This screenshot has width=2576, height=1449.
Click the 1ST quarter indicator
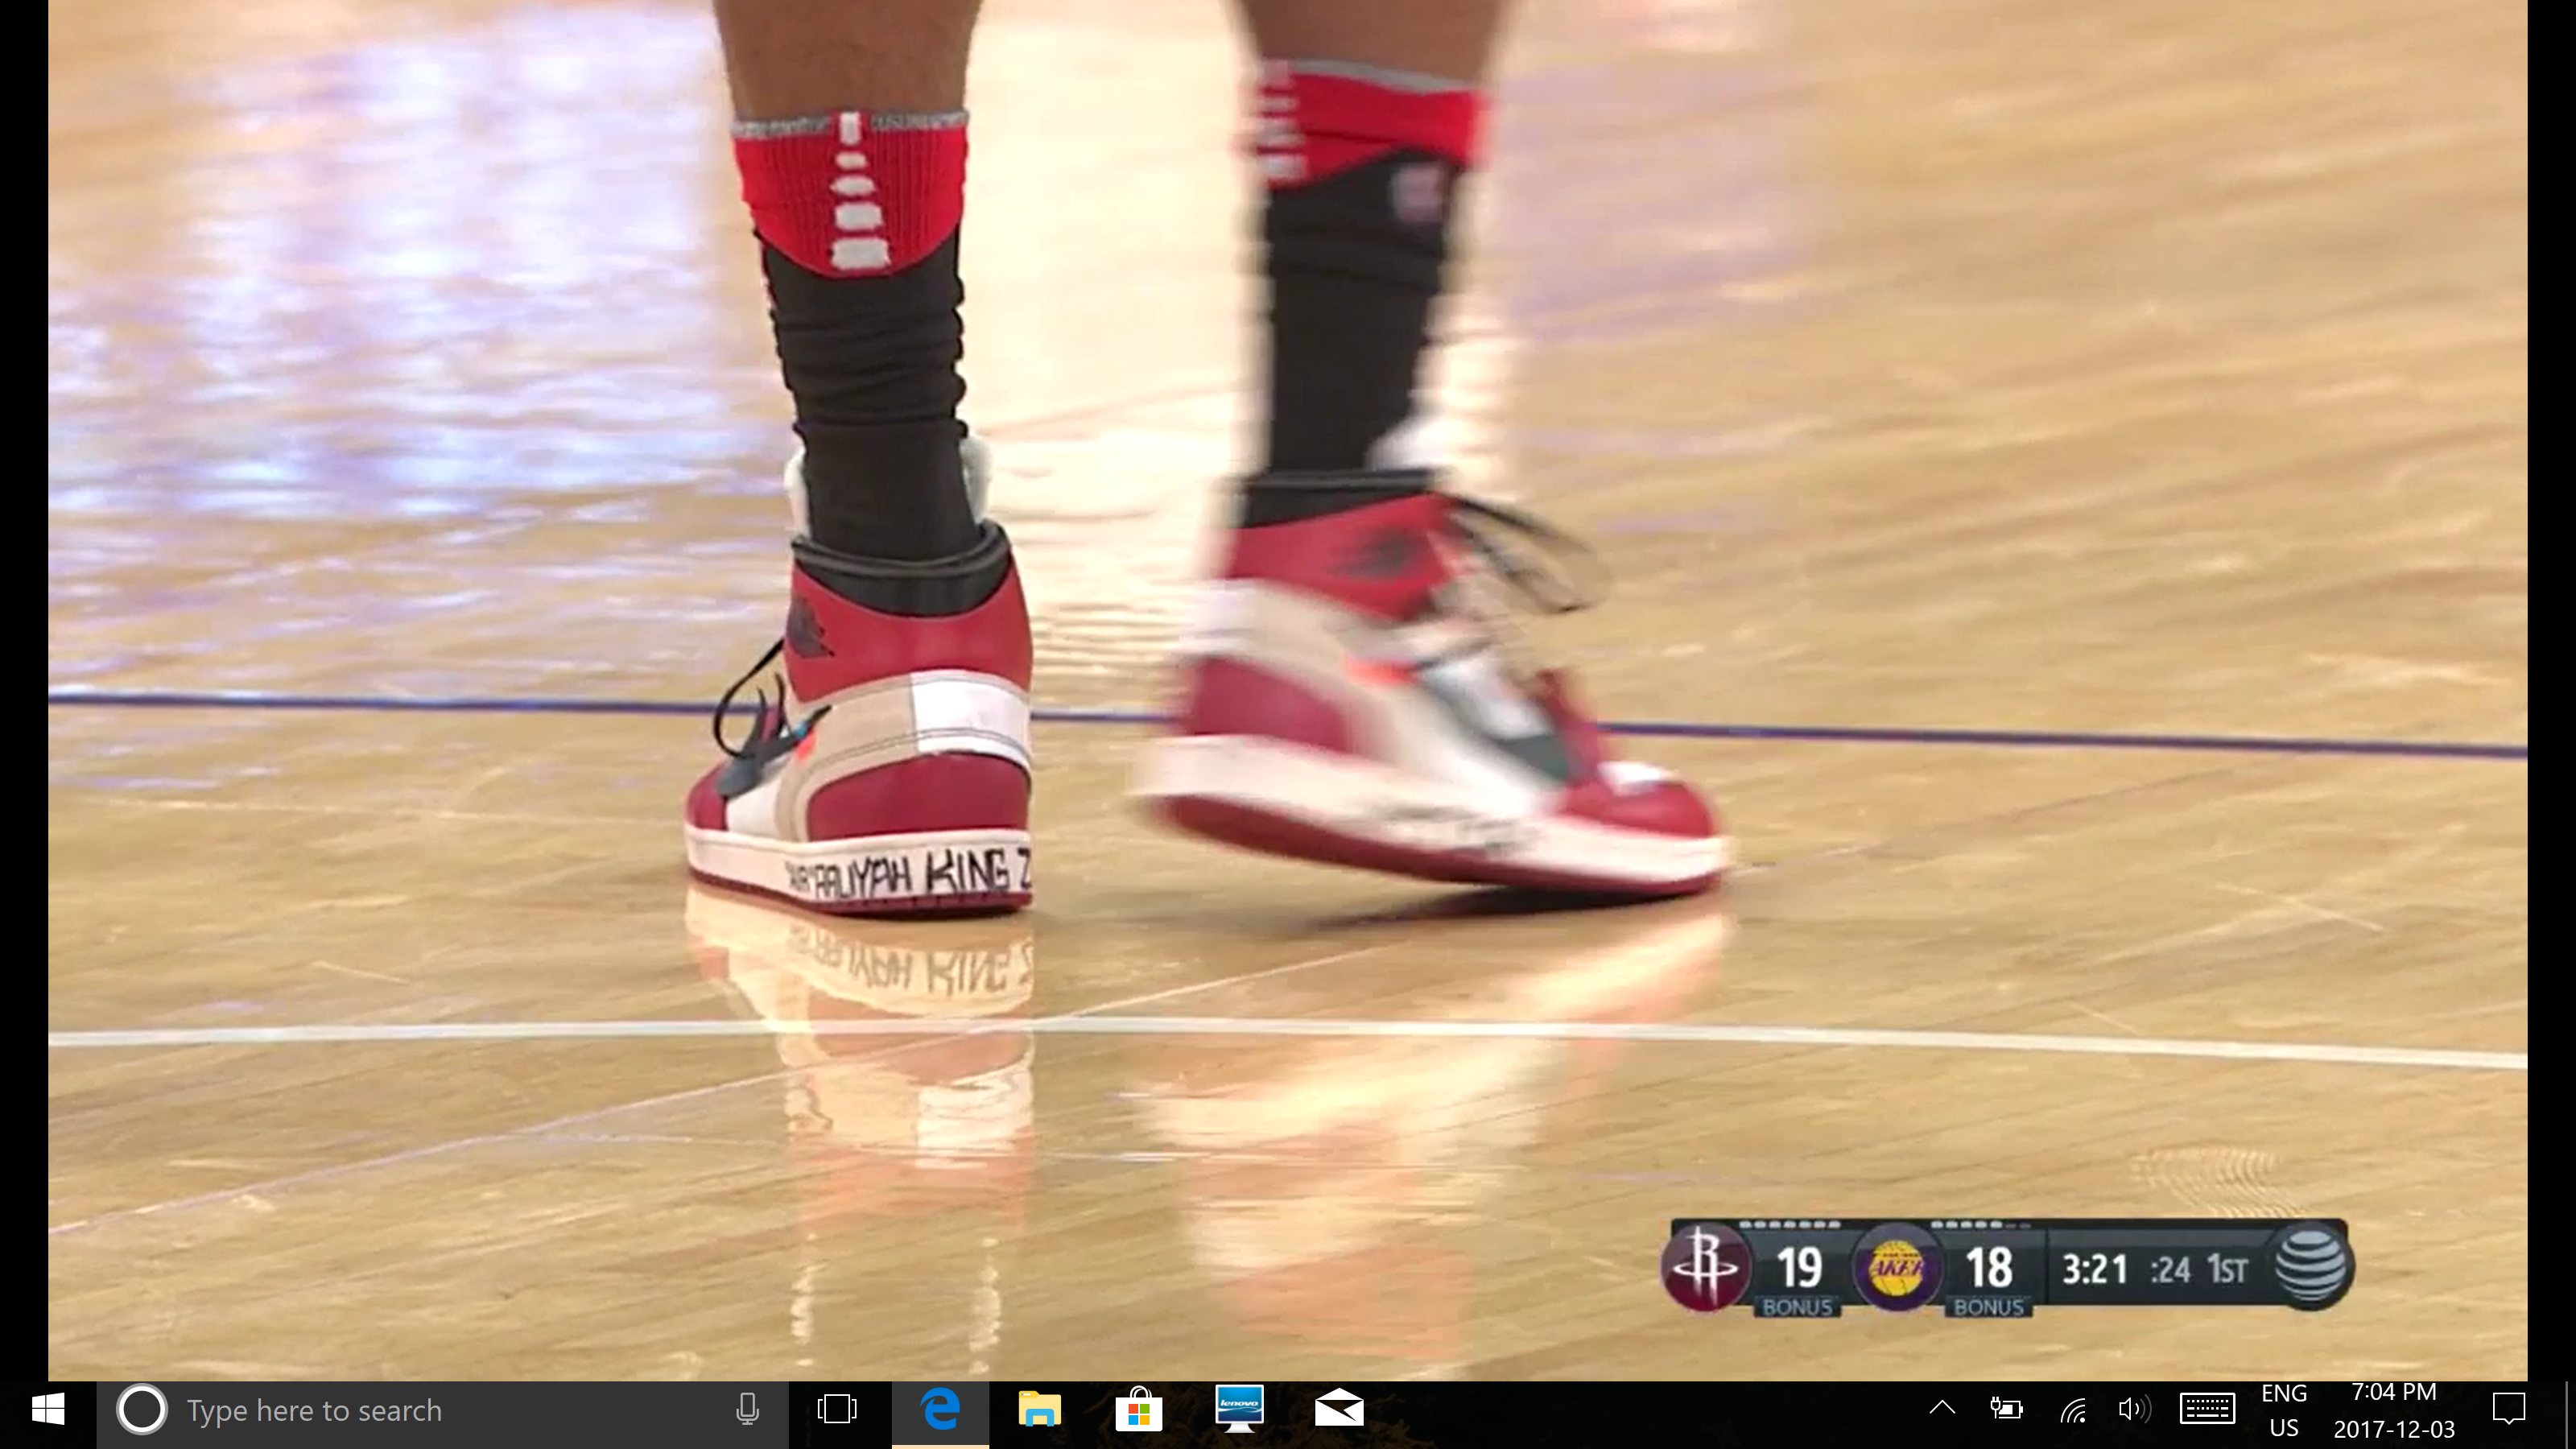click(2228, 1271)
